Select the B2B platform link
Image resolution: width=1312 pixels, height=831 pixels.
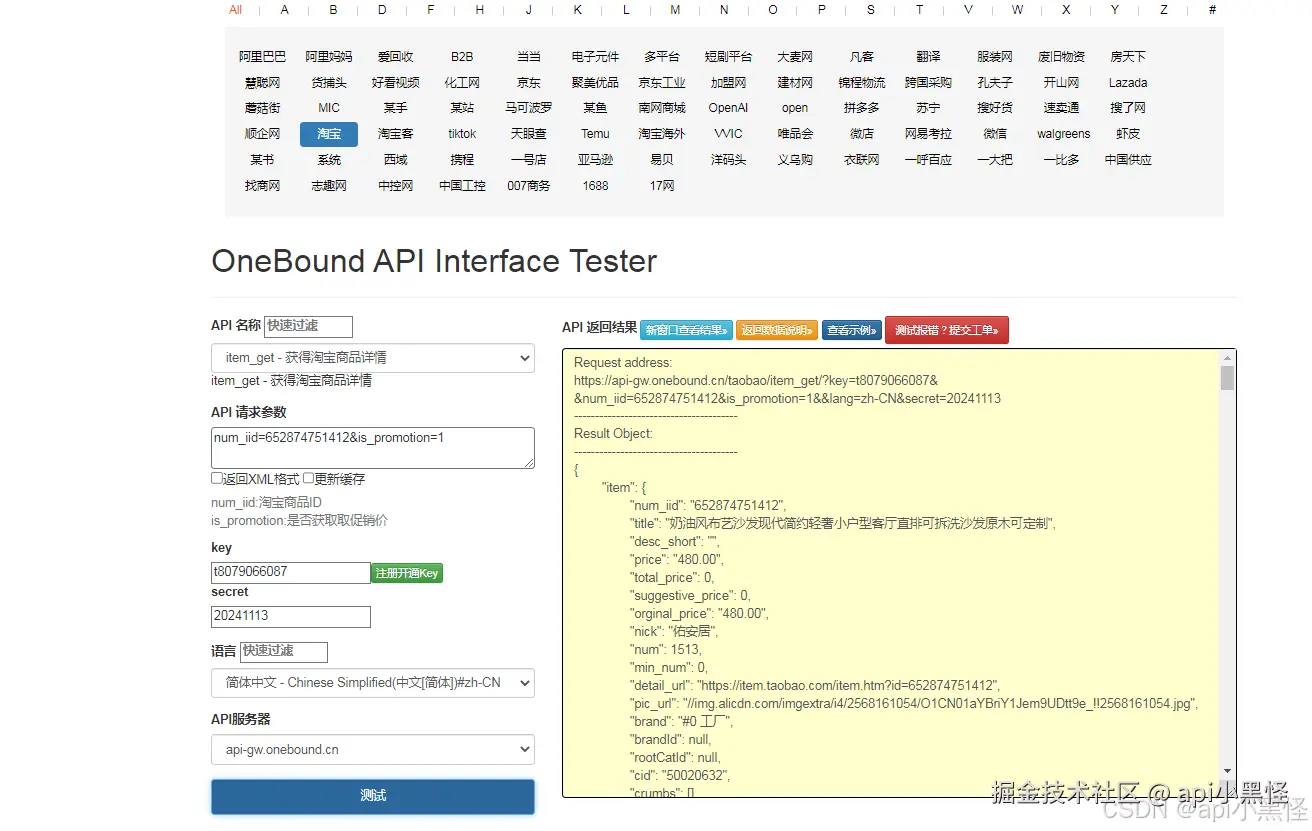pyautogui.click(x=462, y=57)
